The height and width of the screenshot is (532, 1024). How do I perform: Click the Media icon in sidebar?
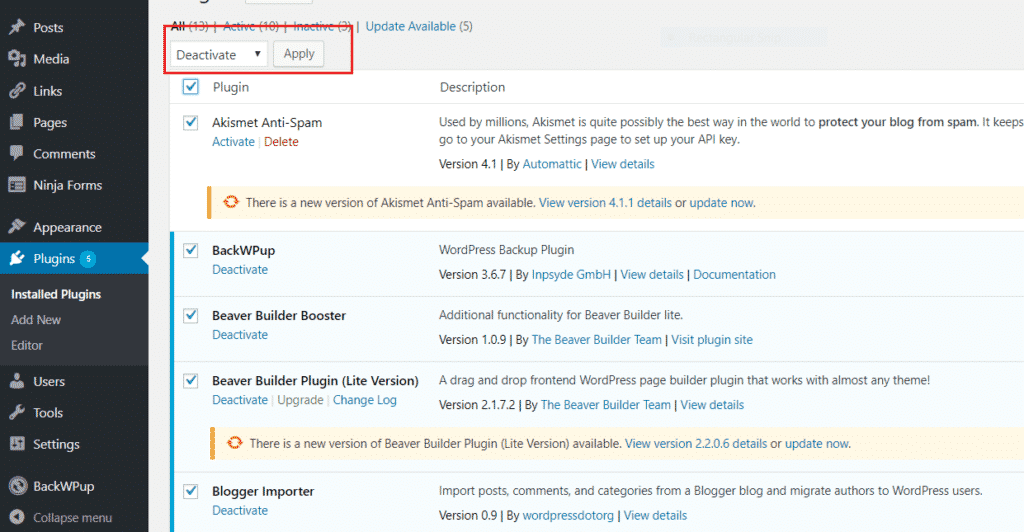point(17,59)
